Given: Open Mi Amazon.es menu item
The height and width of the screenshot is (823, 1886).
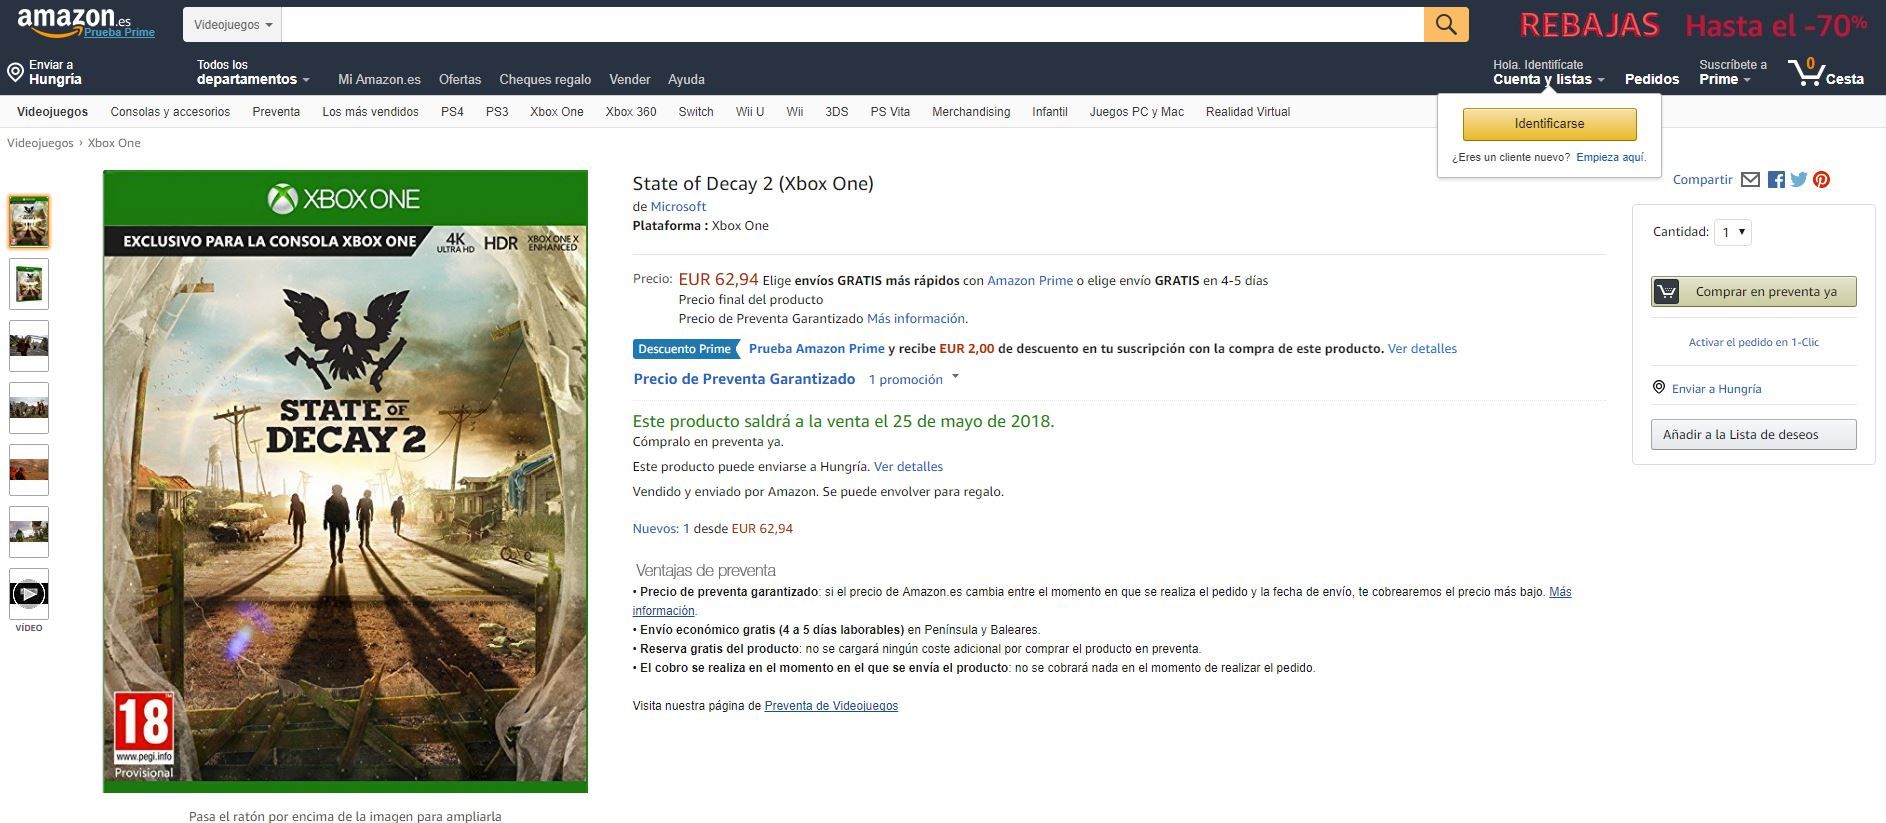Looking at the screenshot, I should (x=379, y=79).
